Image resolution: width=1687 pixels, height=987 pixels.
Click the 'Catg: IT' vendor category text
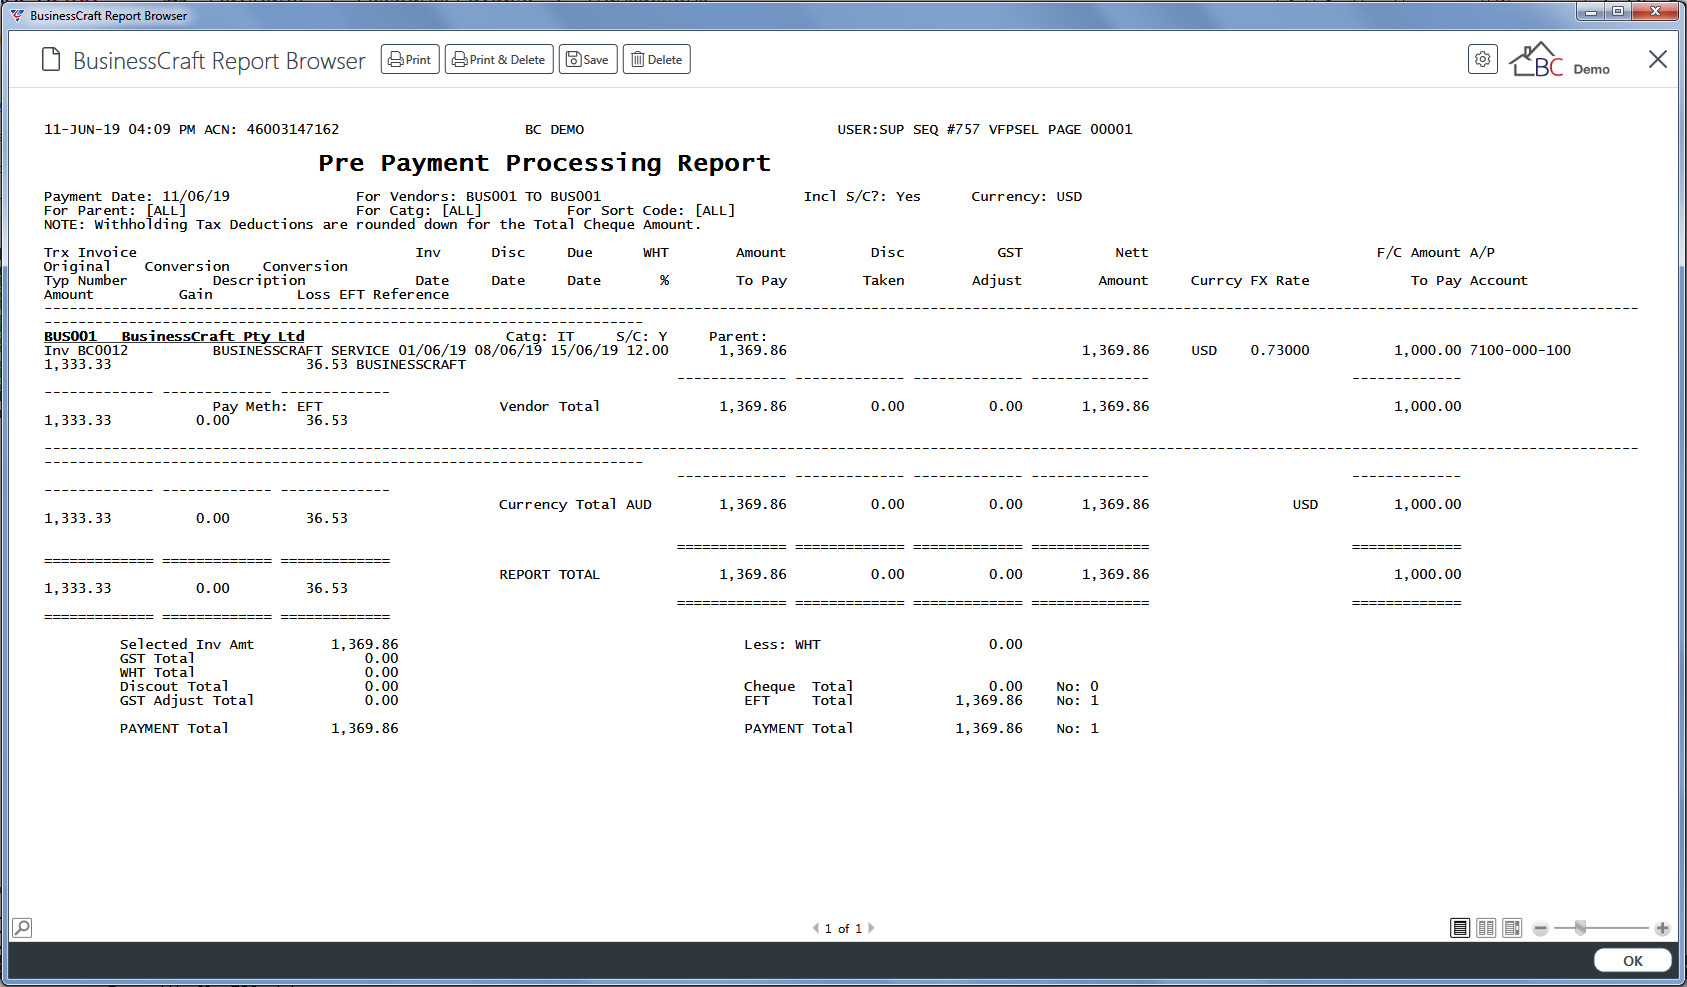540,336
